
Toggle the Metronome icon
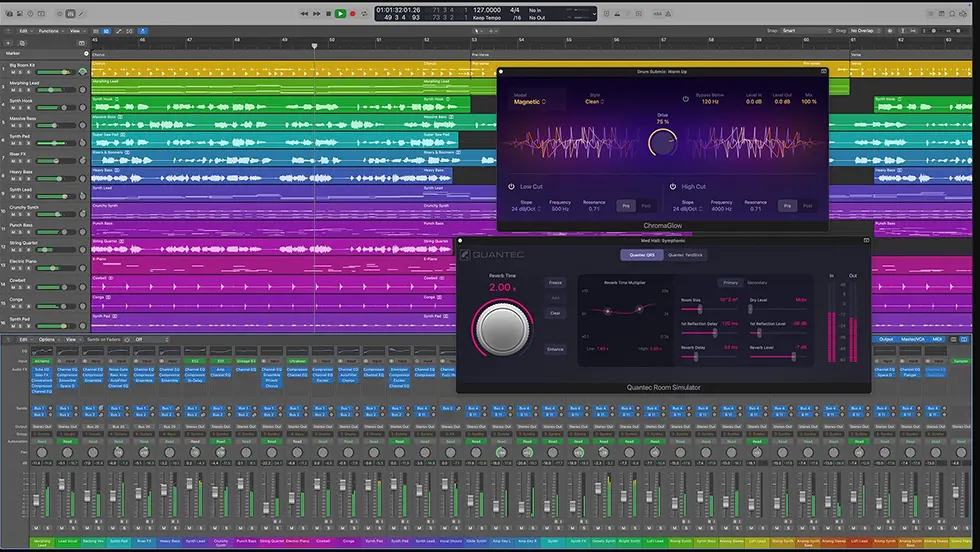[668, 14]
